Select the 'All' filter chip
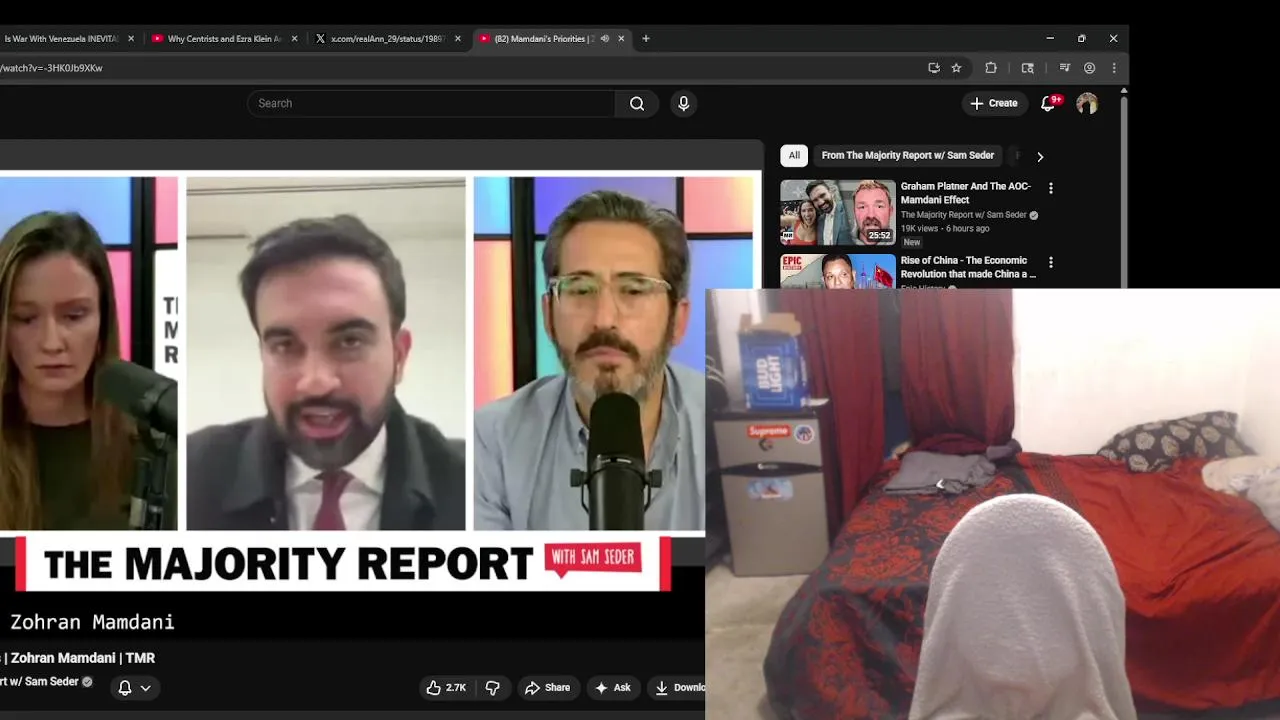 click(794, 155)
